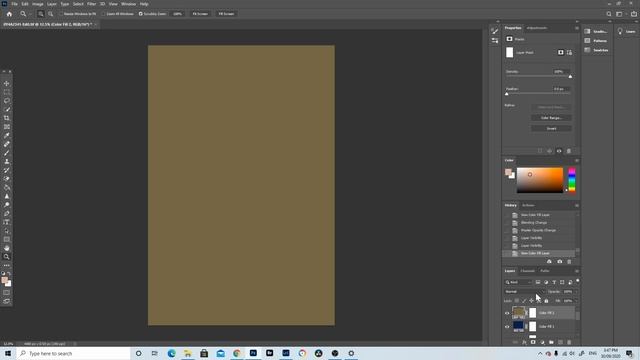
Task: Open the Brush Settings collapsed panel icon
Action: [x=495, y=31]
